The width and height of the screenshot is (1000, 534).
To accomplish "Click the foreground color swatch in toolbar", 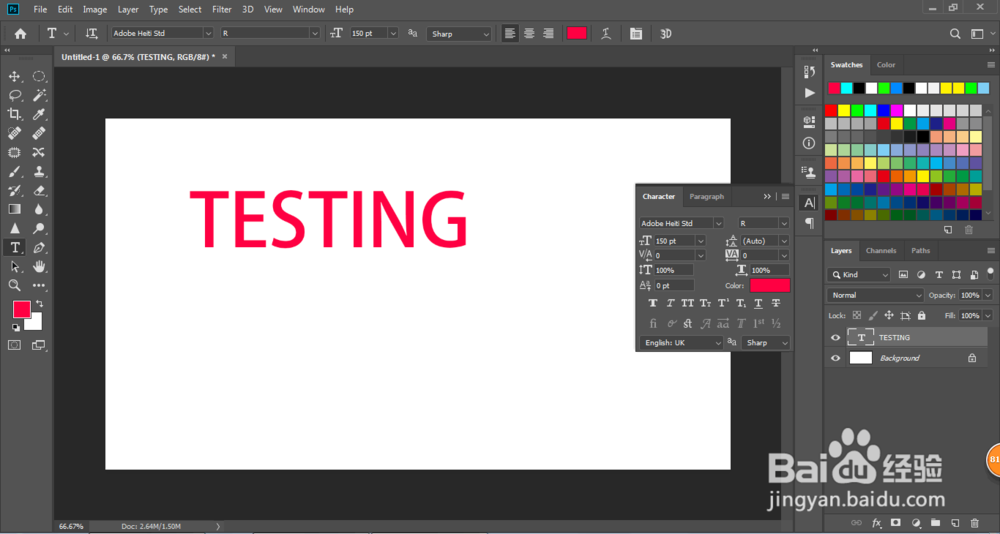I will (x=22, y=309).
